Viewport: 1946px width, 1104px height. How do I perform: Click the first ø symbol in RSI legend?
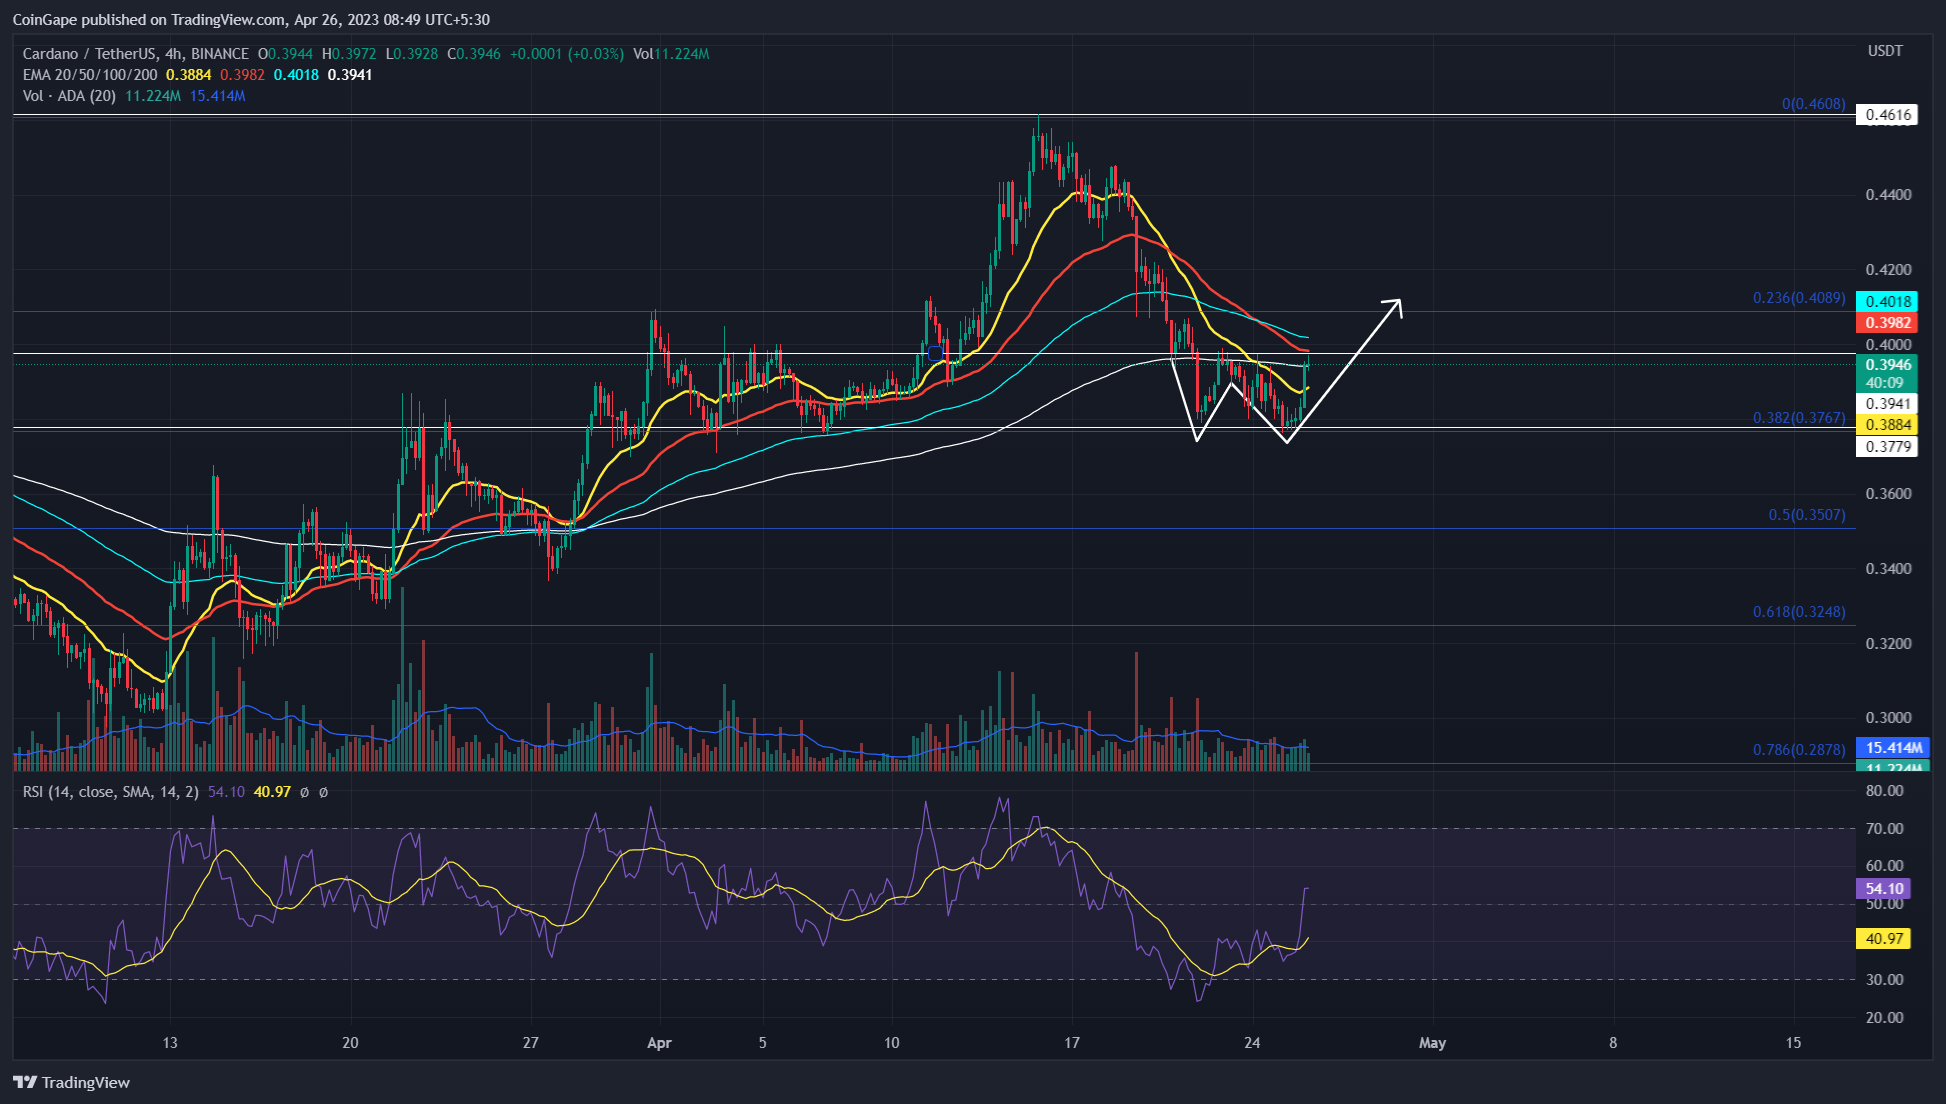tap(304, 792)
